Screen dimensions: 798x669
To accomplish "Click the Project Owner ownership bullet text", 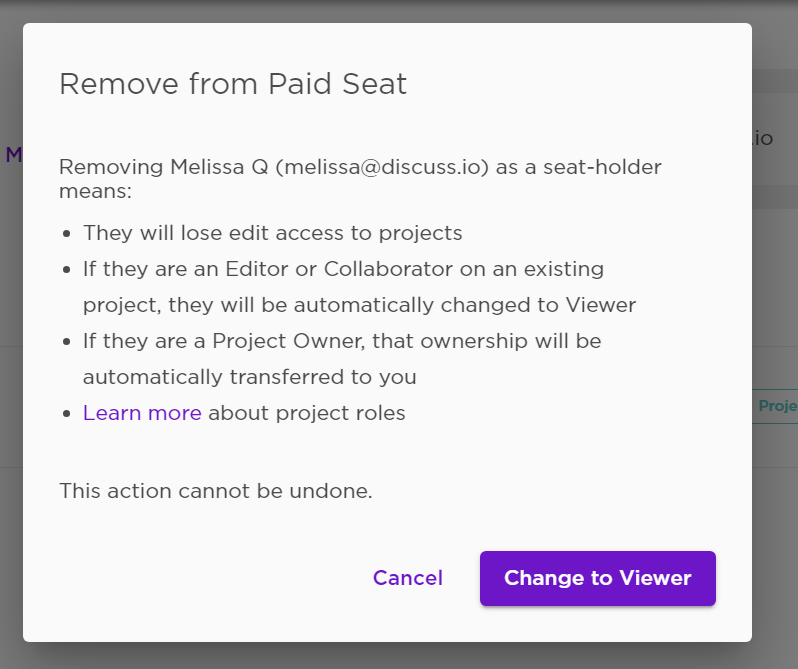I will coord(342,359).
